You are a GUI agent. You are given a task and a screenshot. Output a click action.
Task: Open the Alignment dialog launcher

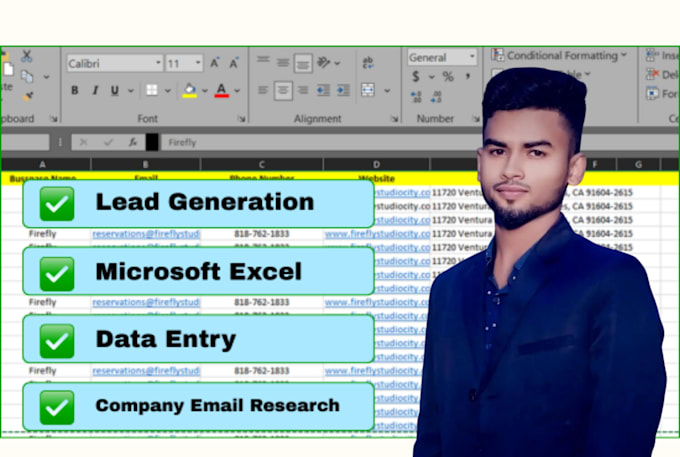click(x=394, y=119)
